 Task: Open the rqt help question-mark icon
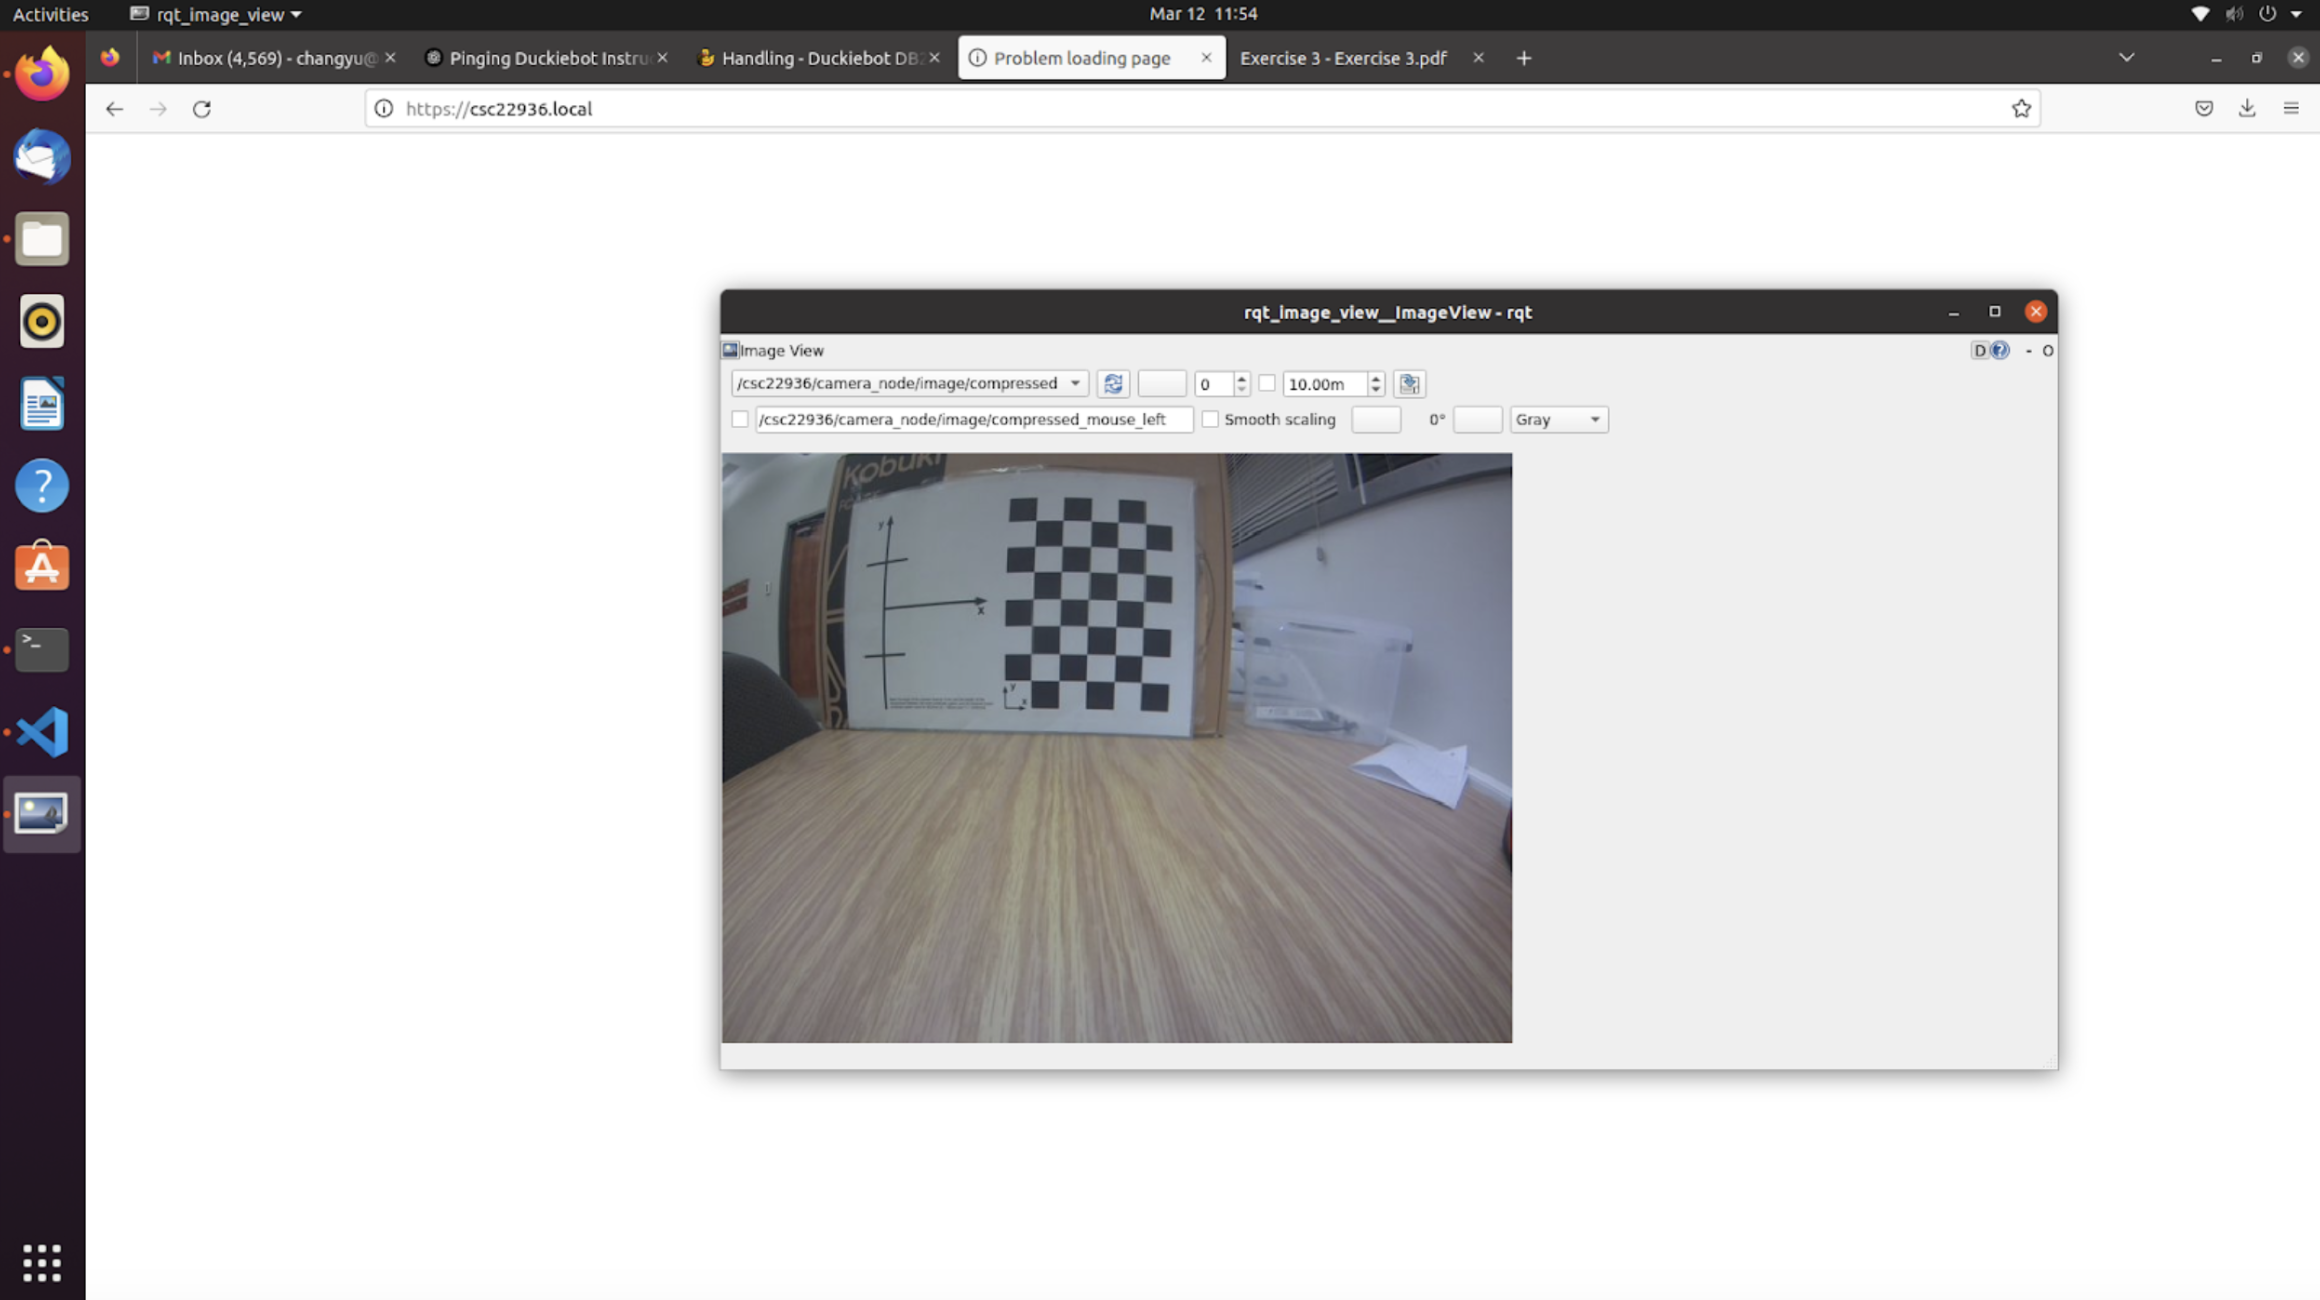pyautogui.click(x=1999, y=350)
